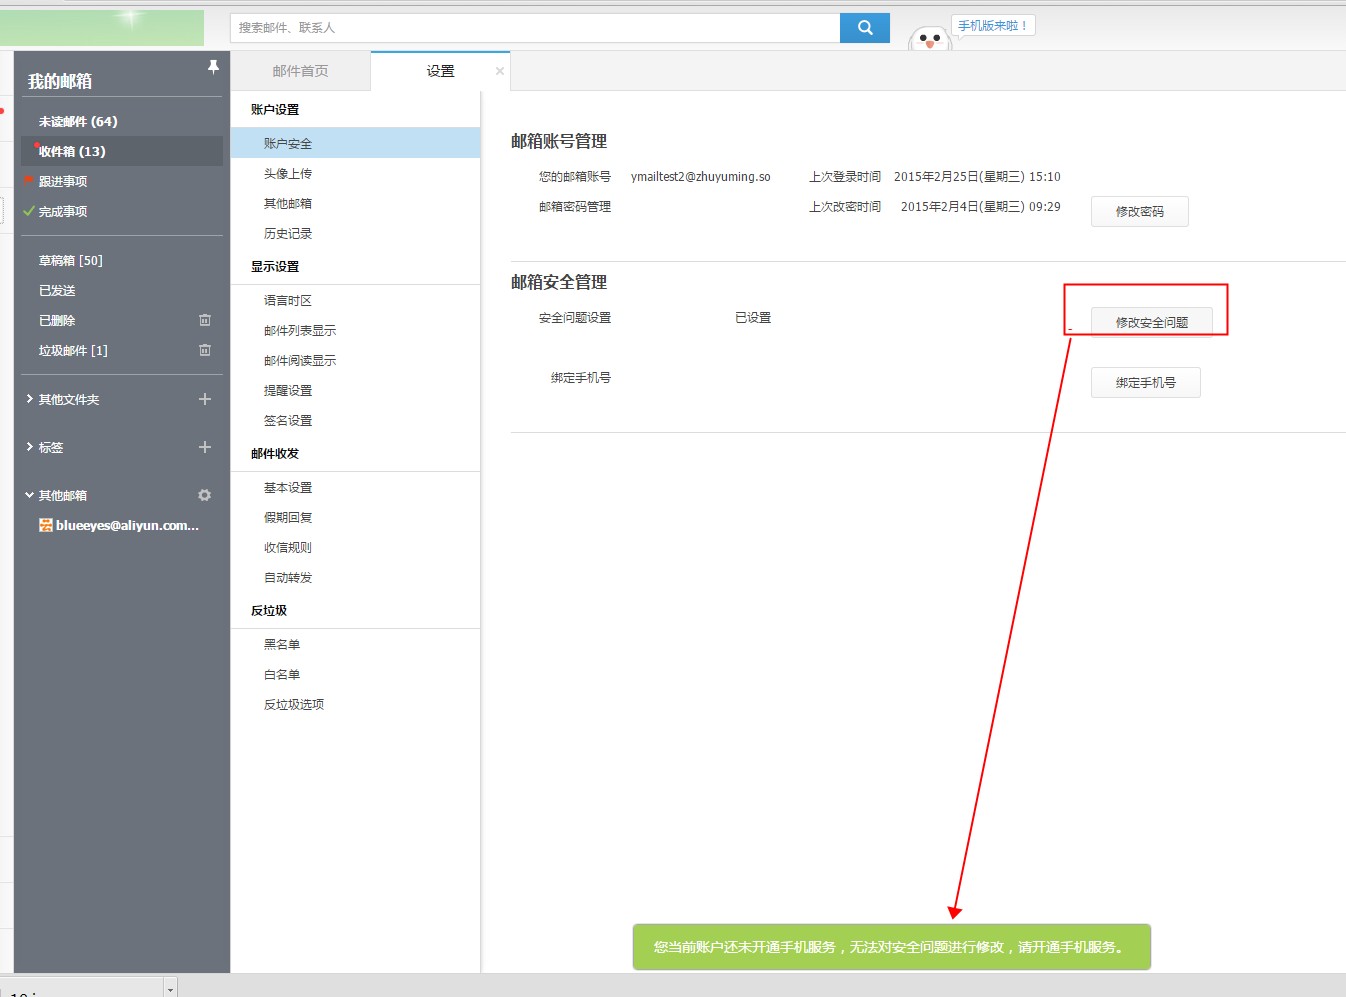Add a folder with the plus icon
1346x997 pixels.
(205, 399)
